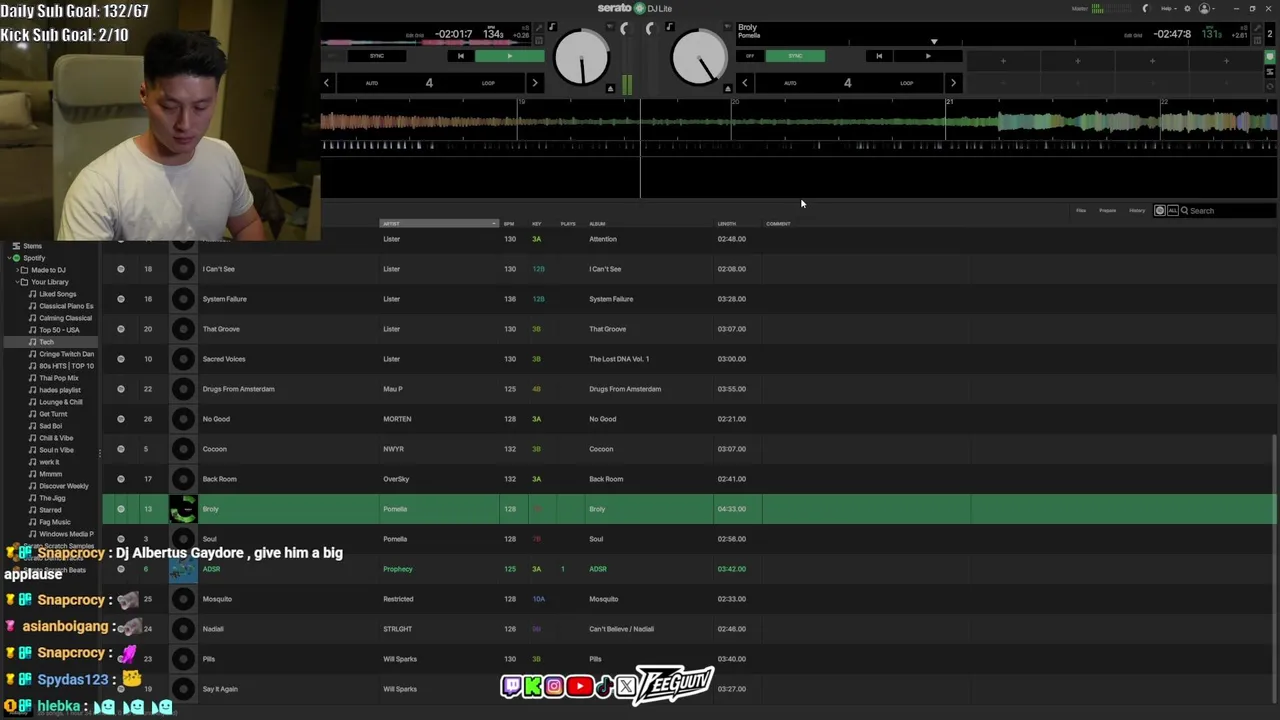Eject track from the left deck
The image size is (1280, 720).
pyautogui.click(x=610, y=89)
